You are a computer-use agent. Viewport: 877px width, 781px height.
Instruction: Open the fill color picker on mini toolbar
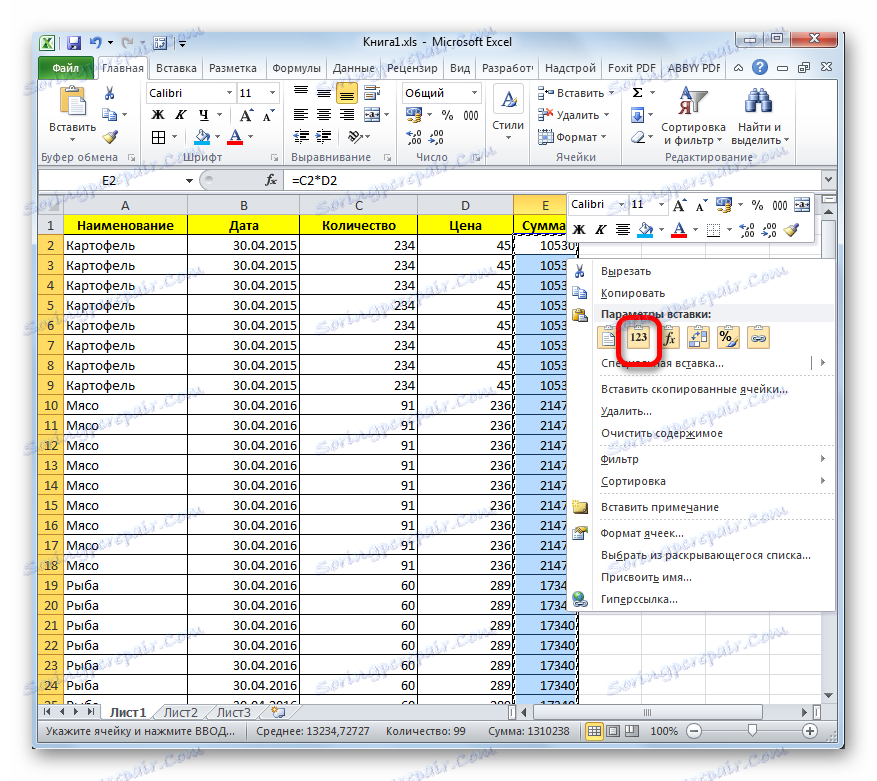(644, 229)
